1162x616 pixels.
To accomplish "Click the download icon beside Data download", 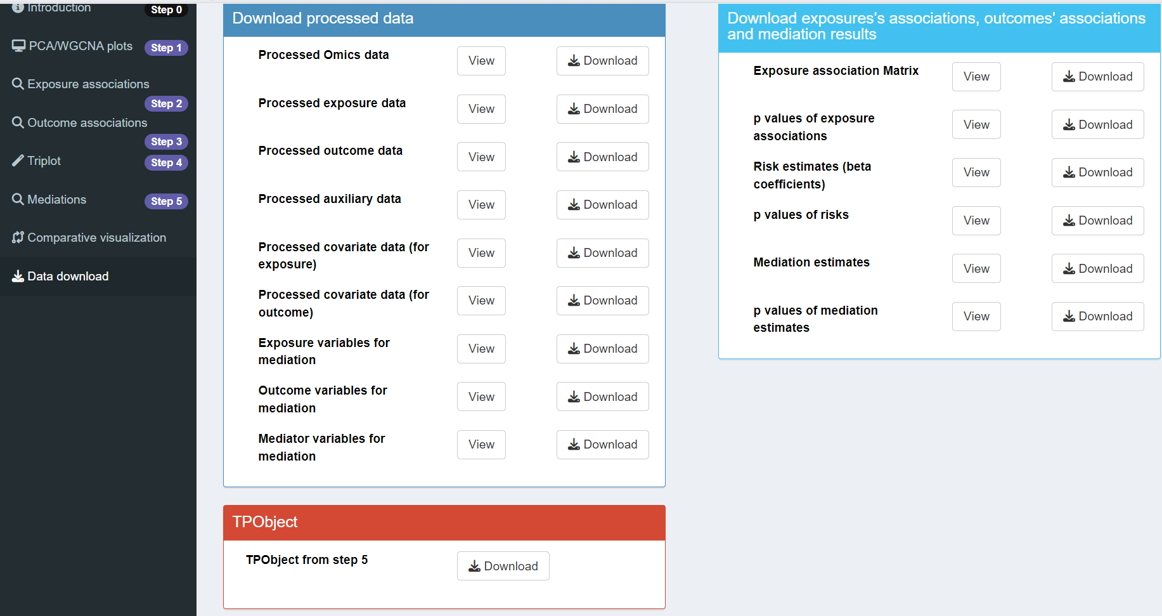I will [x=18, y=277].
